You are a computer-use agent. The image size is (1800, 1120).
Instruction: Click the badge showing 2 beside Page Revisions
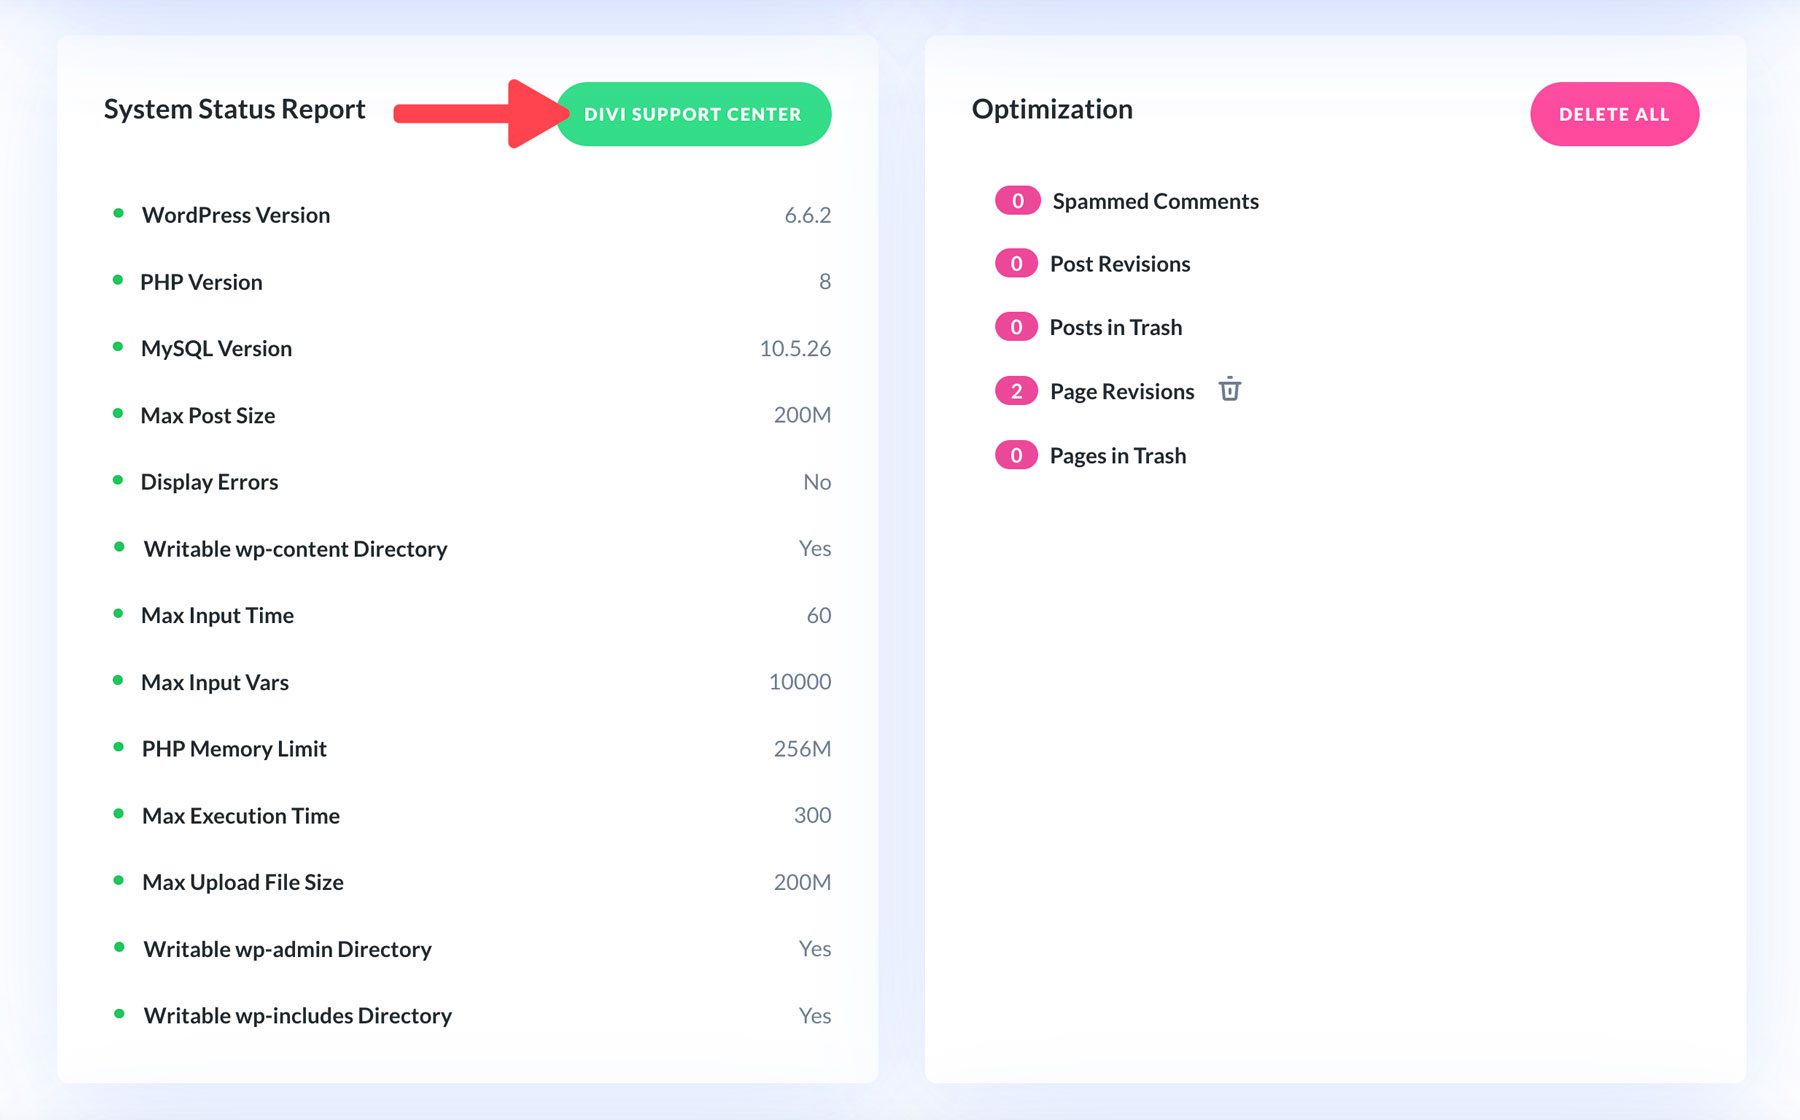(1016, 390)
